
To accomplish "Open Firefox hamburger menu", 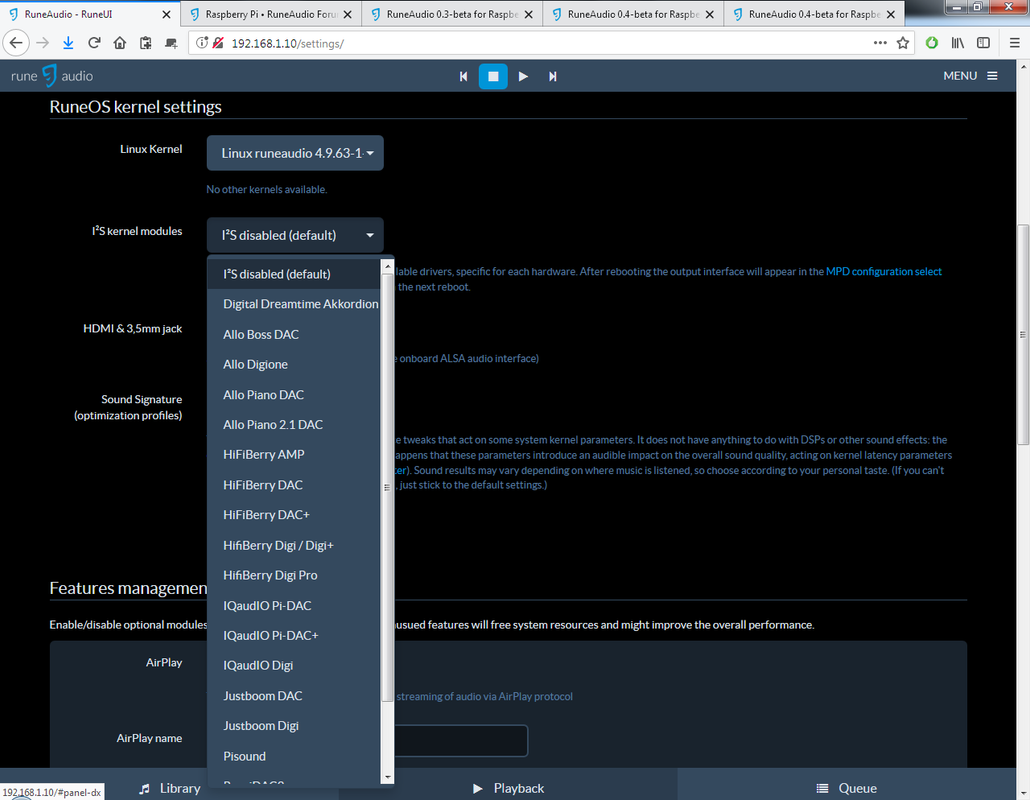I will click(1014, 43).
